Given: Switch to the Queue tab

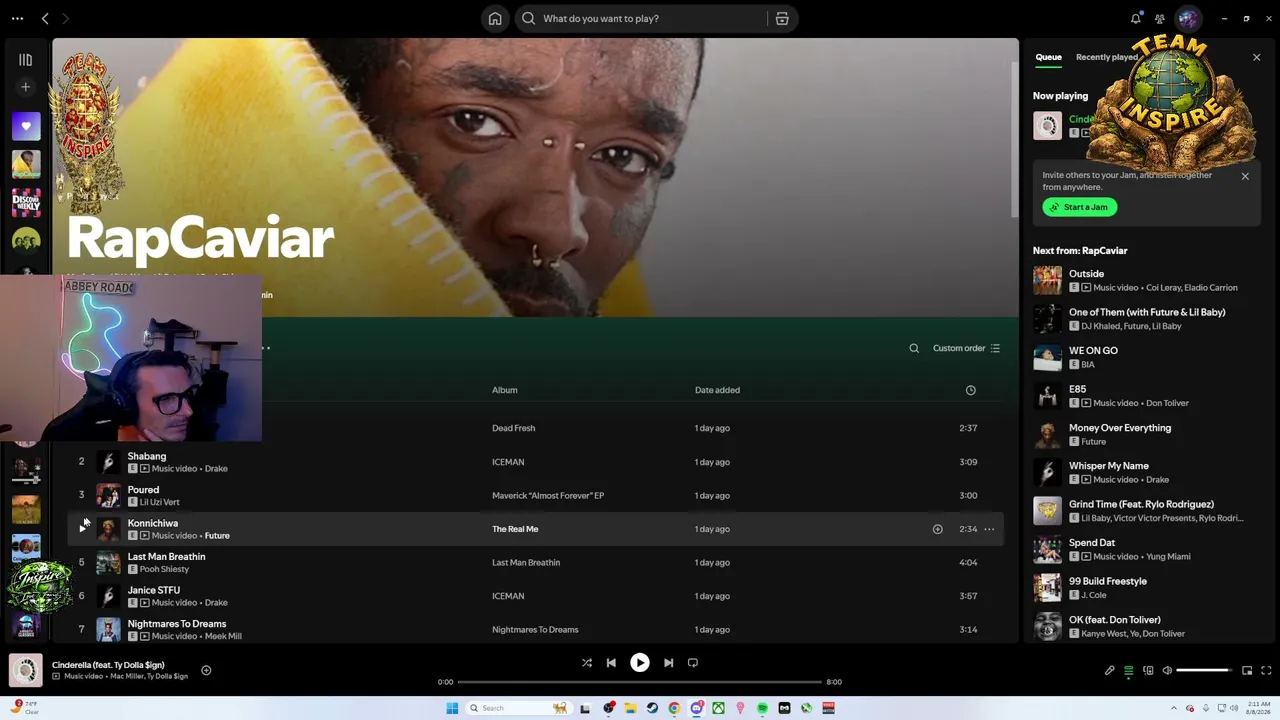Looking at the screenshot, I should coord(1048,57).
